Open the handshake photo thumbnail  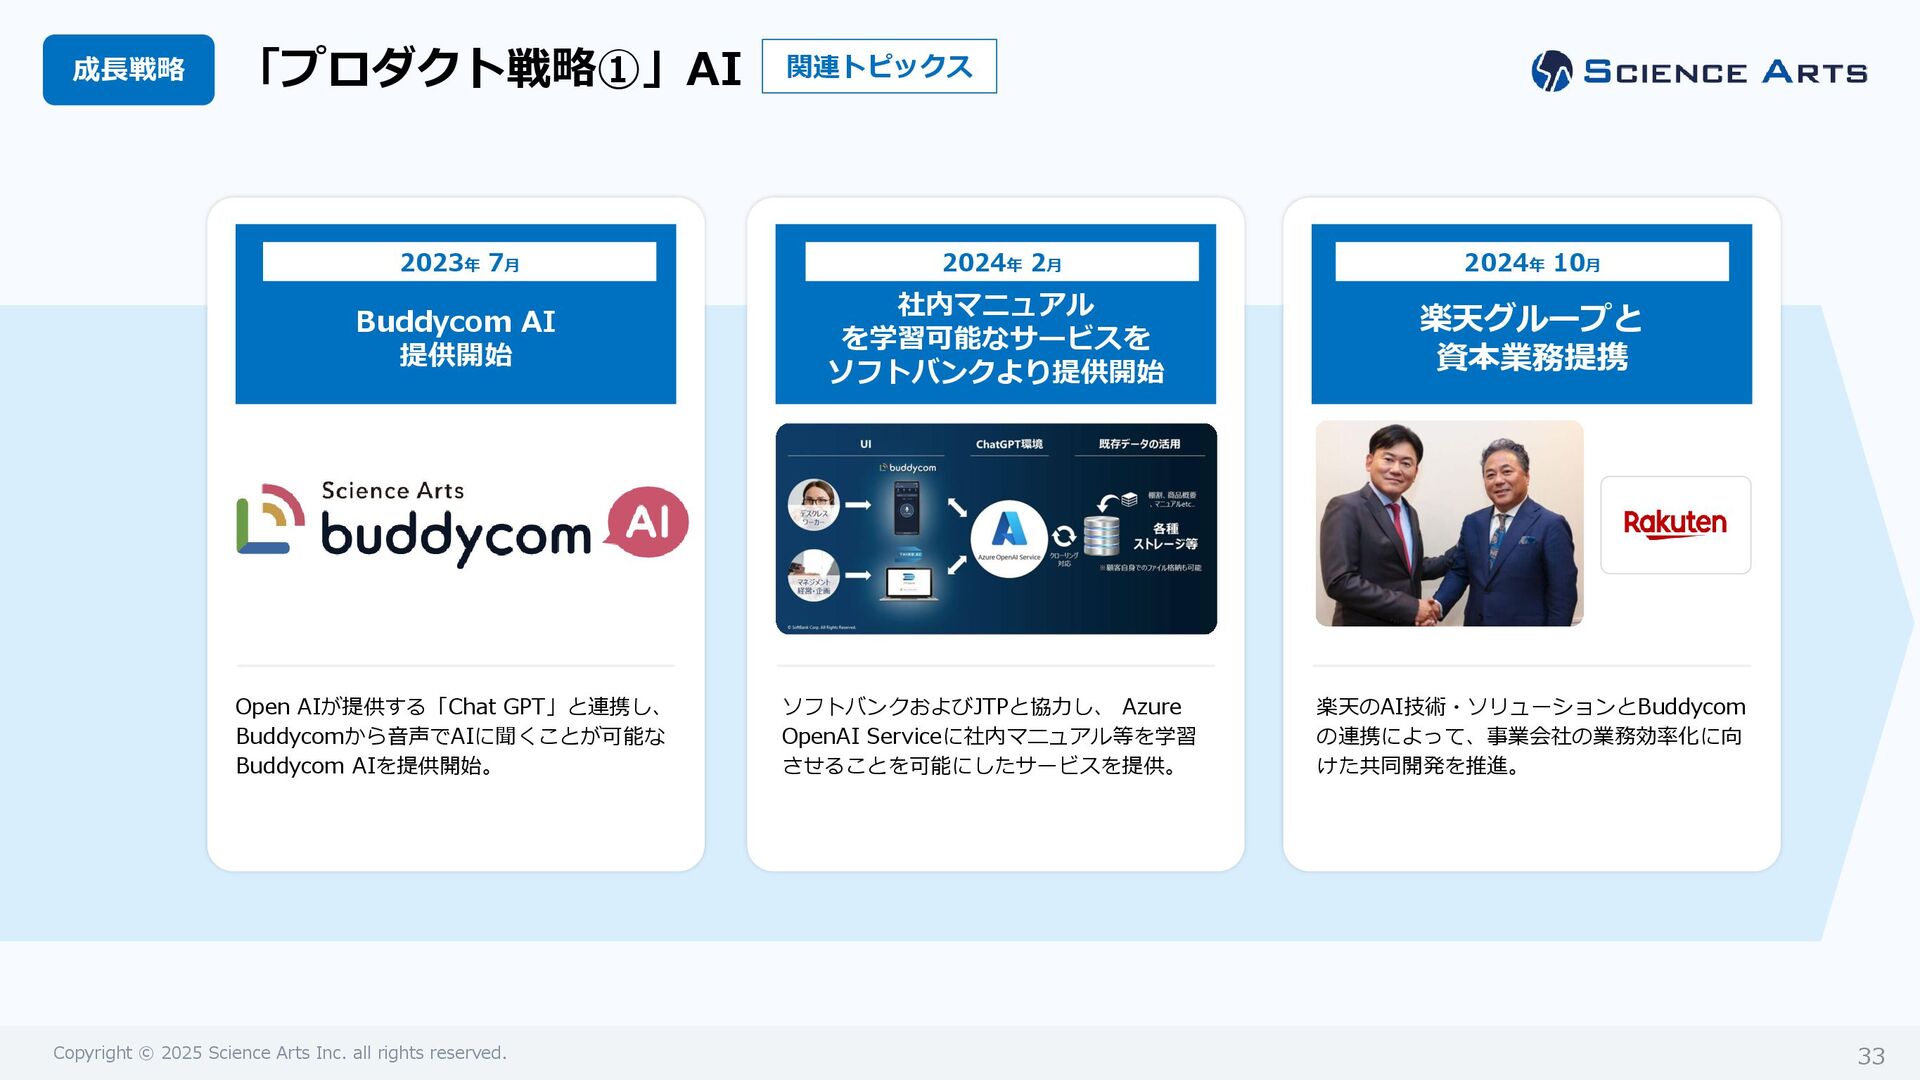click(1449, 523)
